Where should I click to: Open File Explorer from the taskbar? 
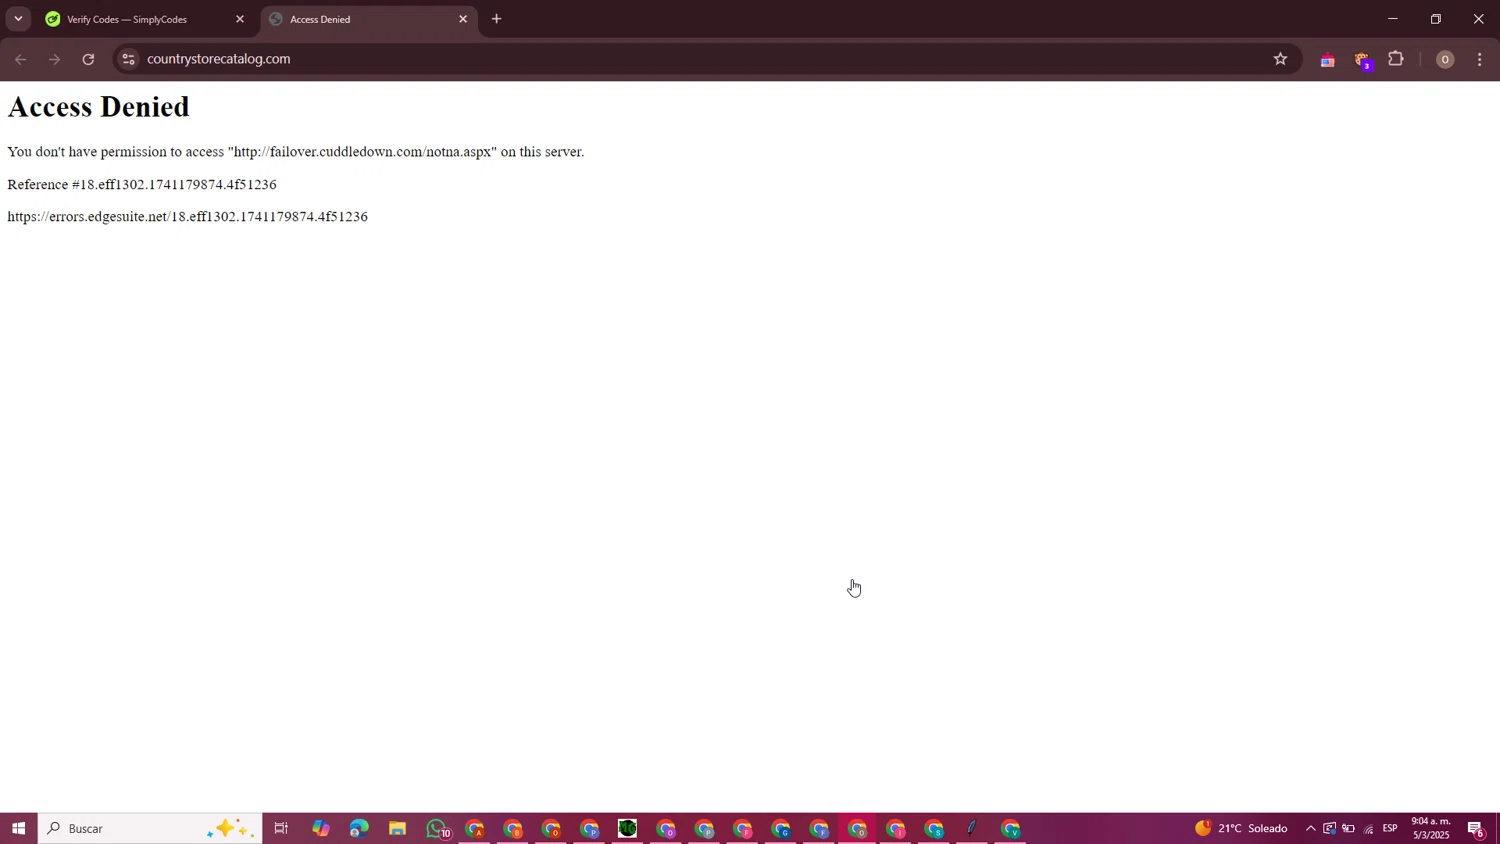397,828
